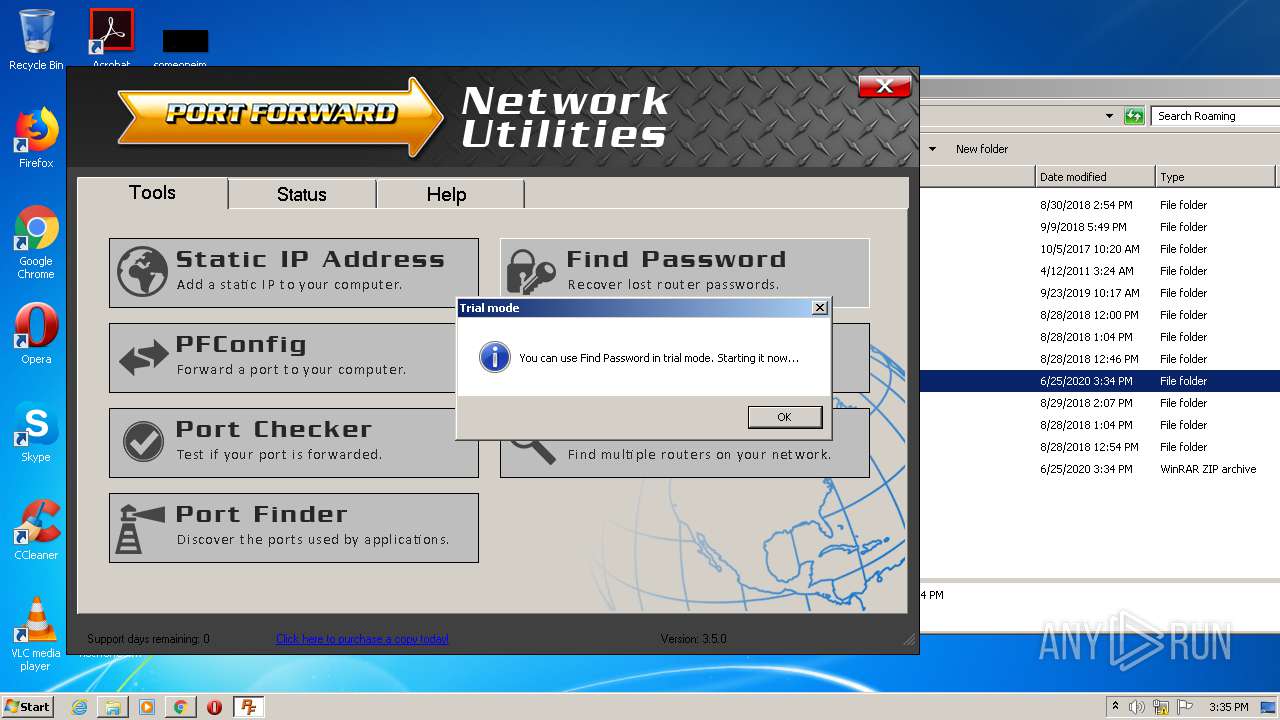The width and height of the screenshot is (1280, 720).
Task: Click the Action Center flag tray icon
Action: coord(1185,707)
